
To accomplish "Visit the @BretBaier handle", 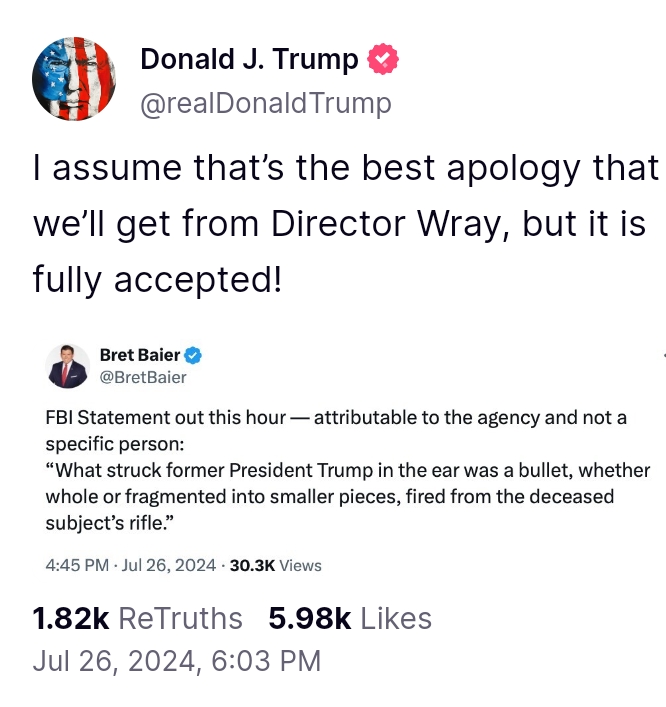I will point(143,377).
